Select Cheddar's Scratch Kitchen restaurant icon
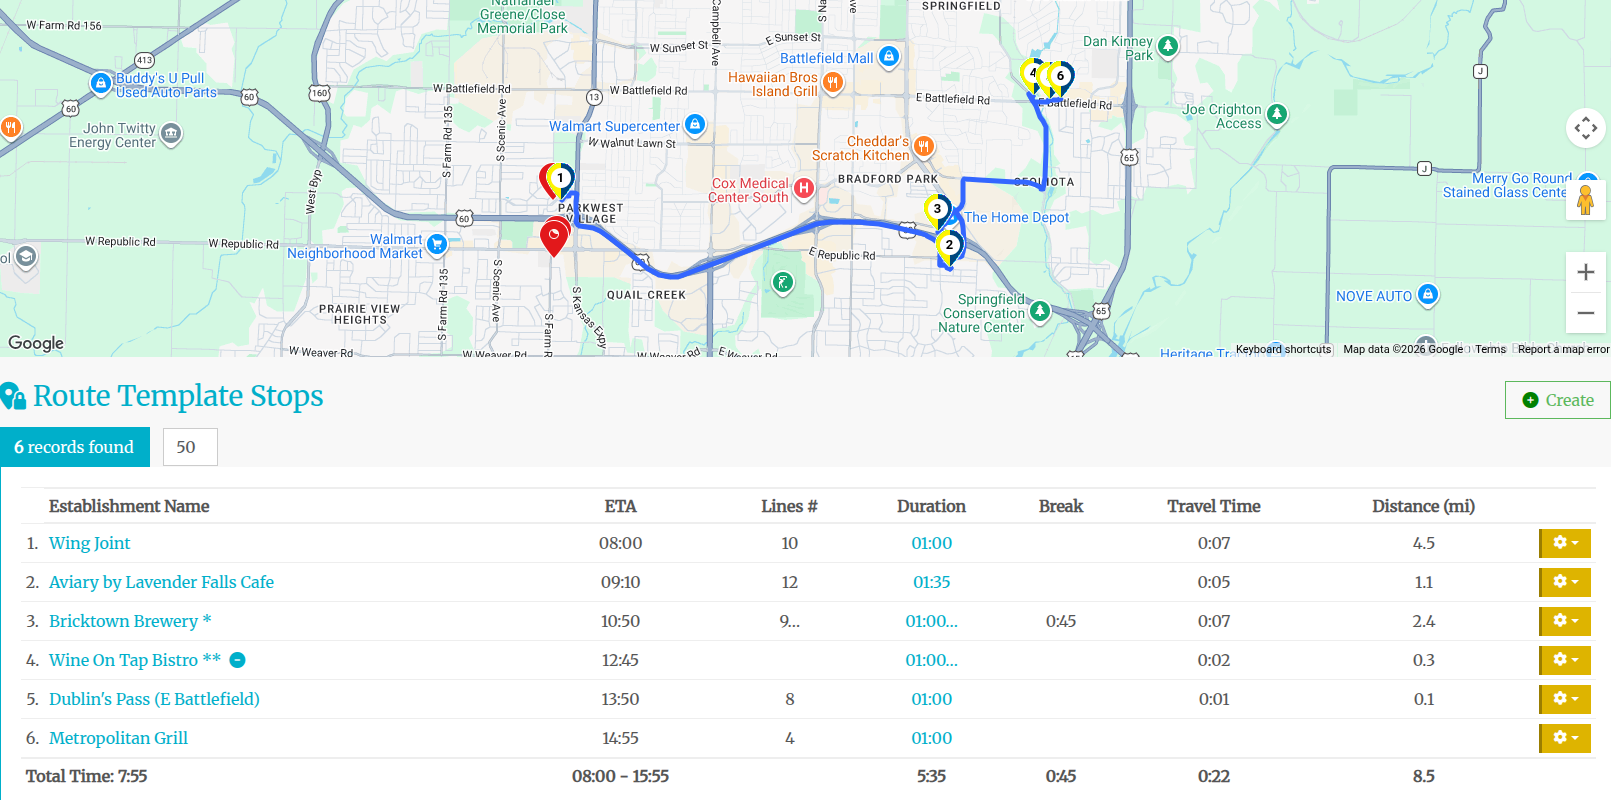The image size is (1611, 800). pos(924,147)
